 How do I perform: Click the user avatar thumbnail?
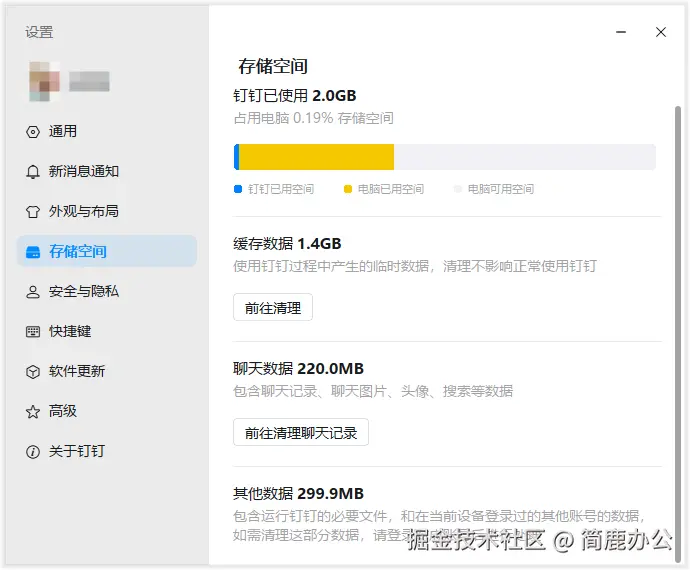tap(43, 82)
